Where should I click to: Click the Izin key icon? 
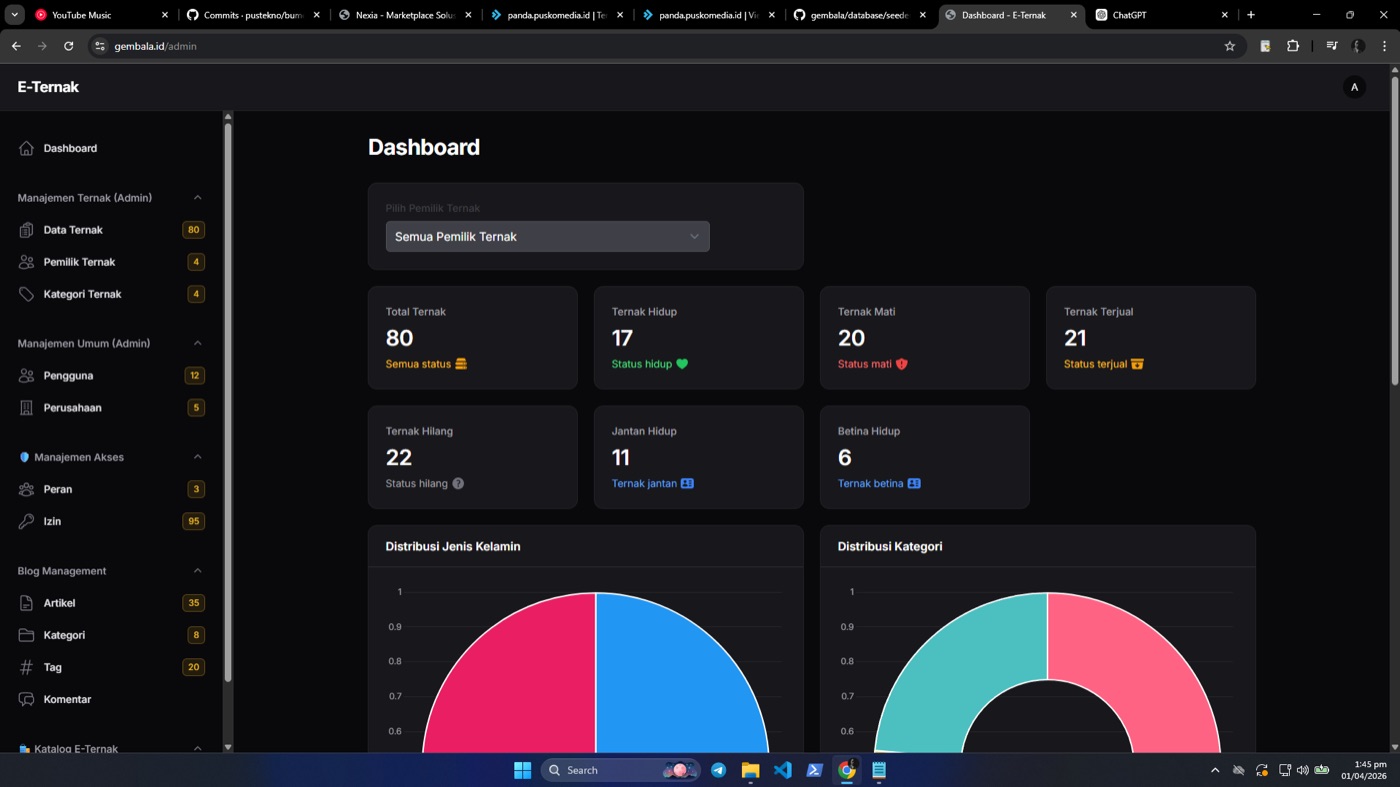(x=26, y=521)
